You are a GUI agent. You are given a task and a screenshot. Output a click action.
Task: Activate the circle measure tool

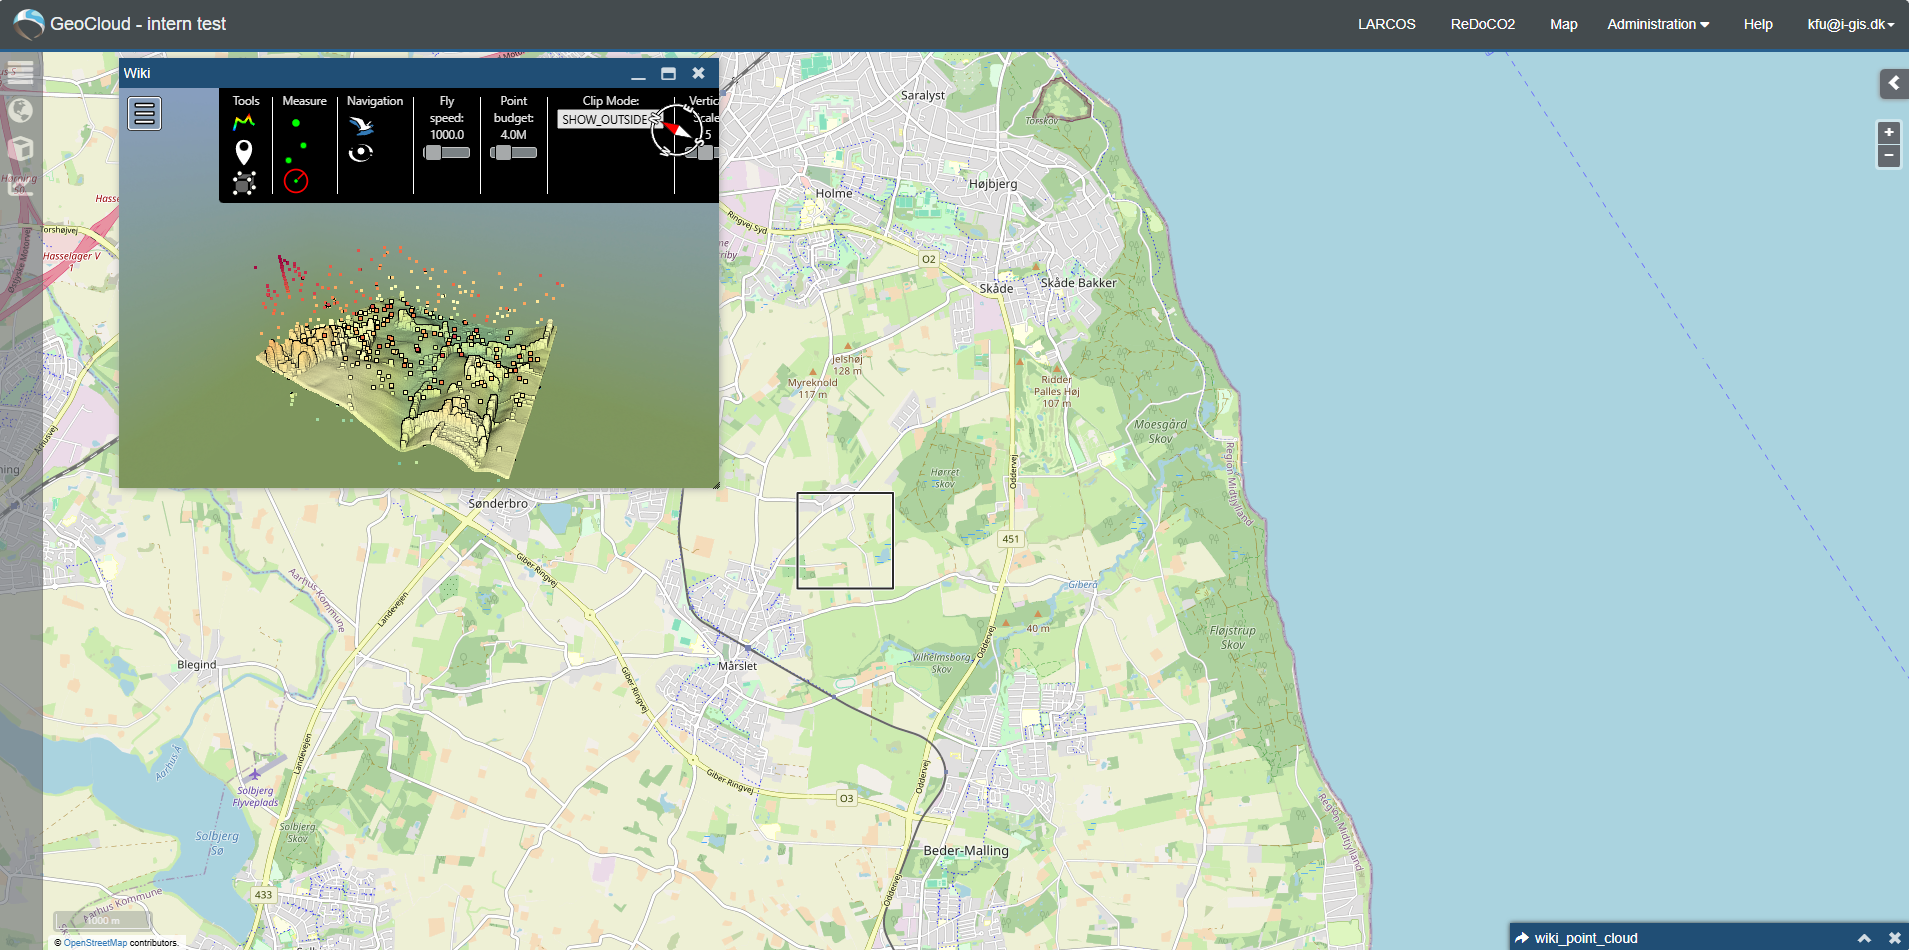click(x=296, y=181)
